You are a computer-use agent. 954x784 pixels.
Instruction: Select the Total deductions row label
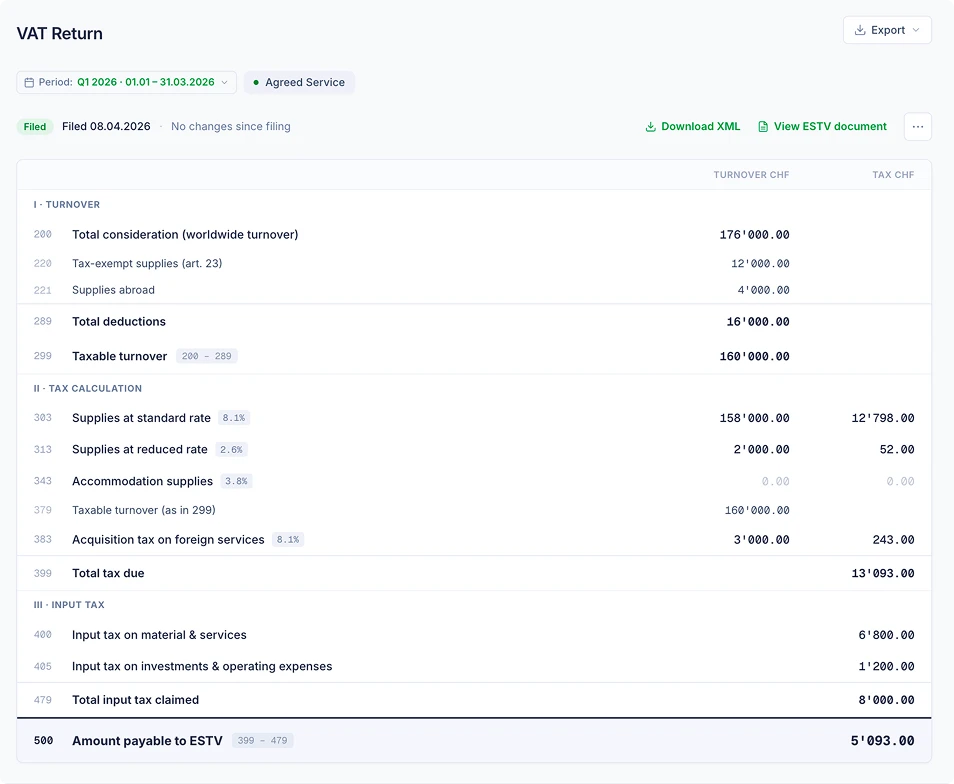[119, 322]
